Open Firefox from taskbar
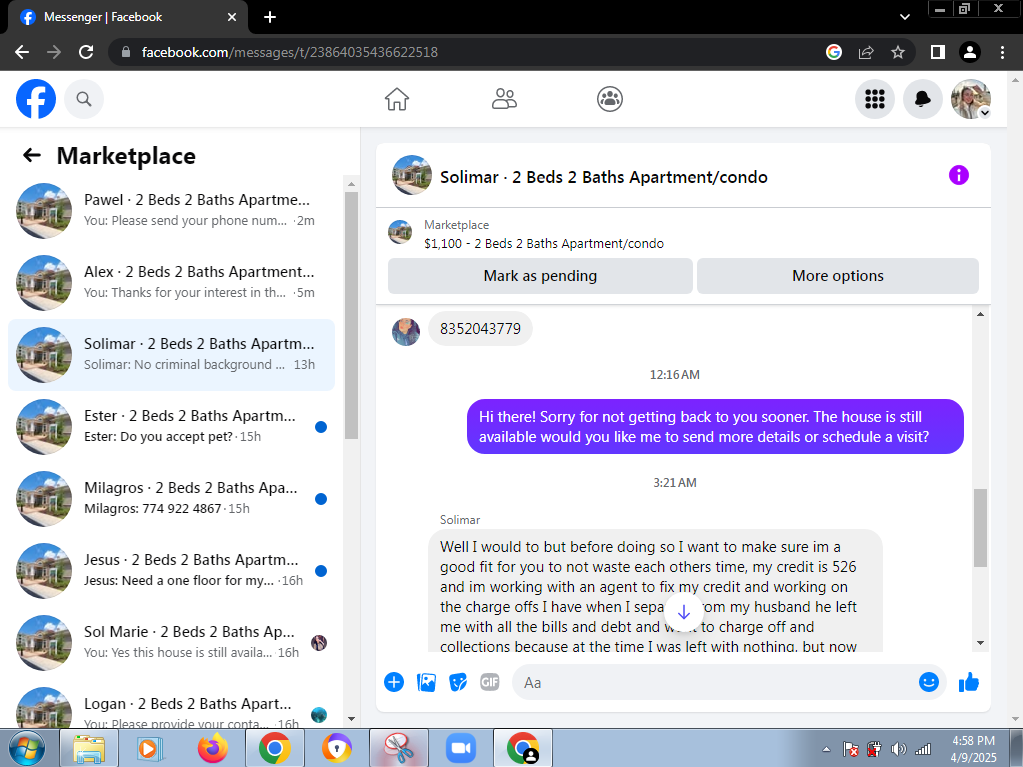 click(213, 749)
